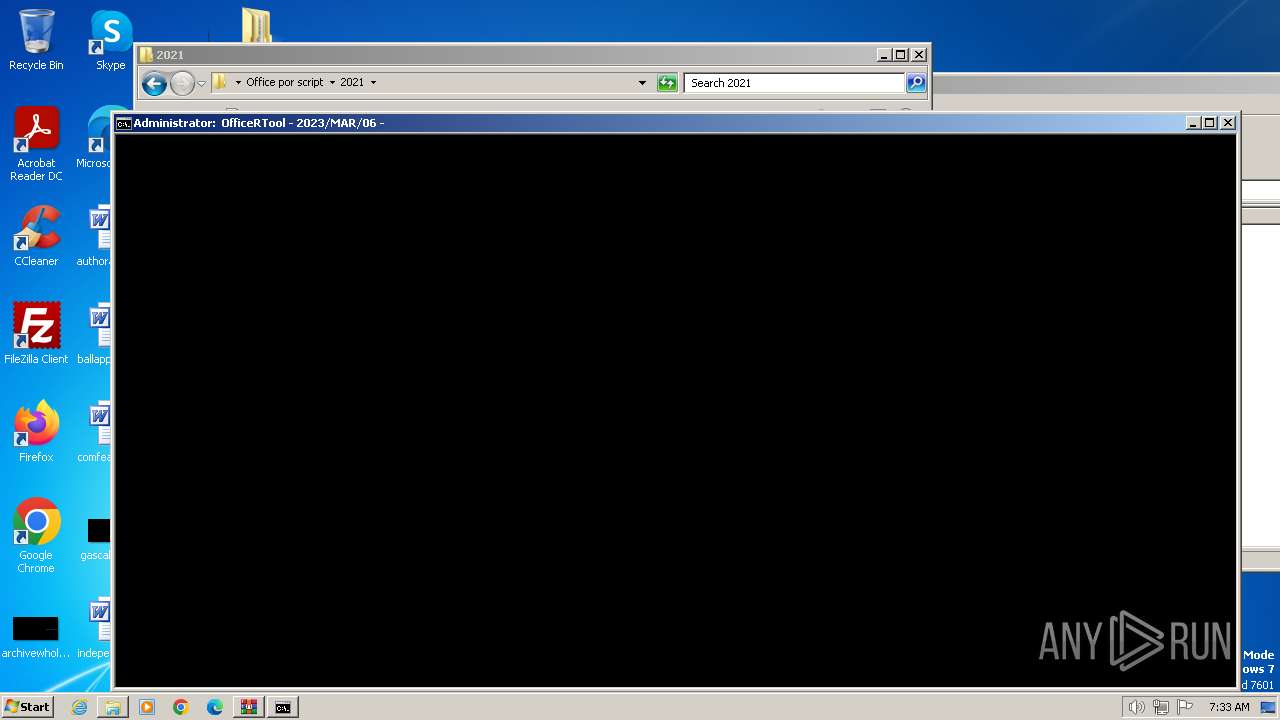1280x720 pixels.
Task: Open CCleaner desktop shortcut
Action: tap(36, 236)
